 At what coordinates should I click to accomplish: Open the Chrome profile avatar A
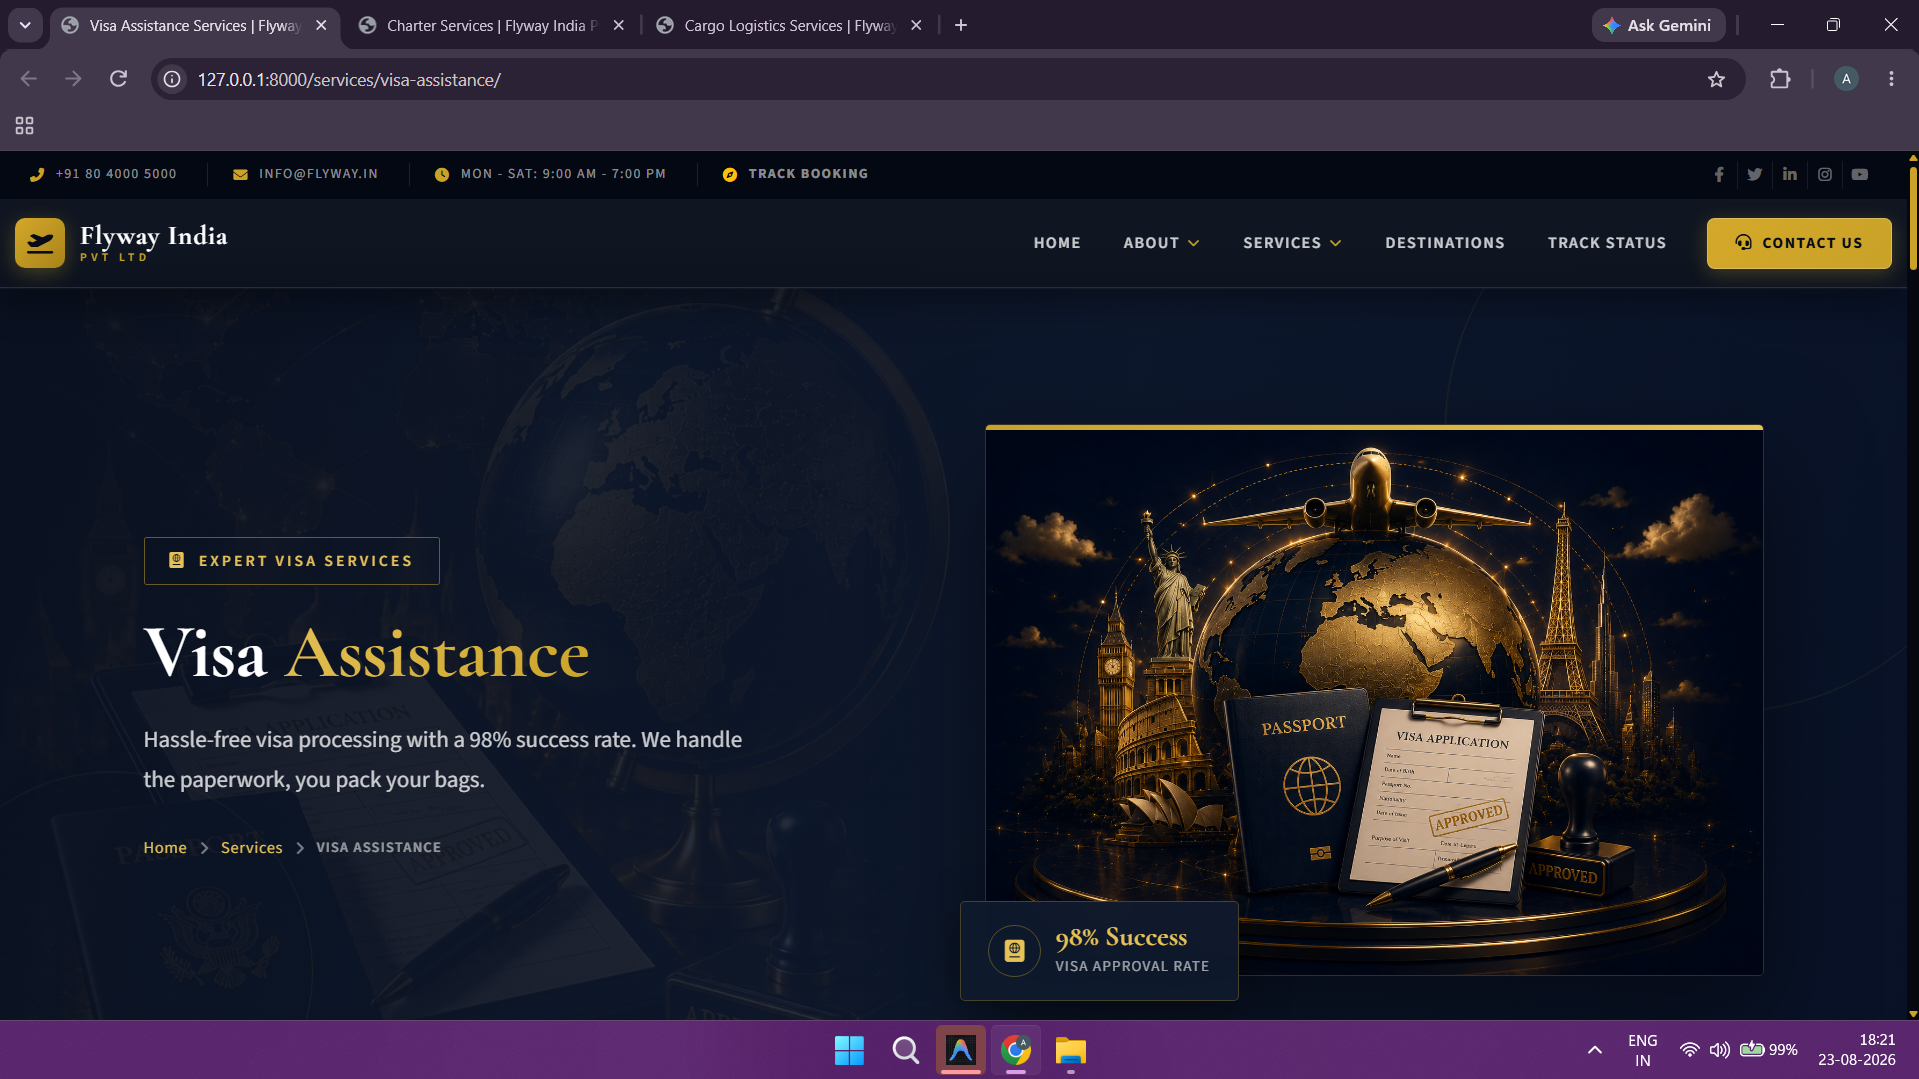point(1846,79)
